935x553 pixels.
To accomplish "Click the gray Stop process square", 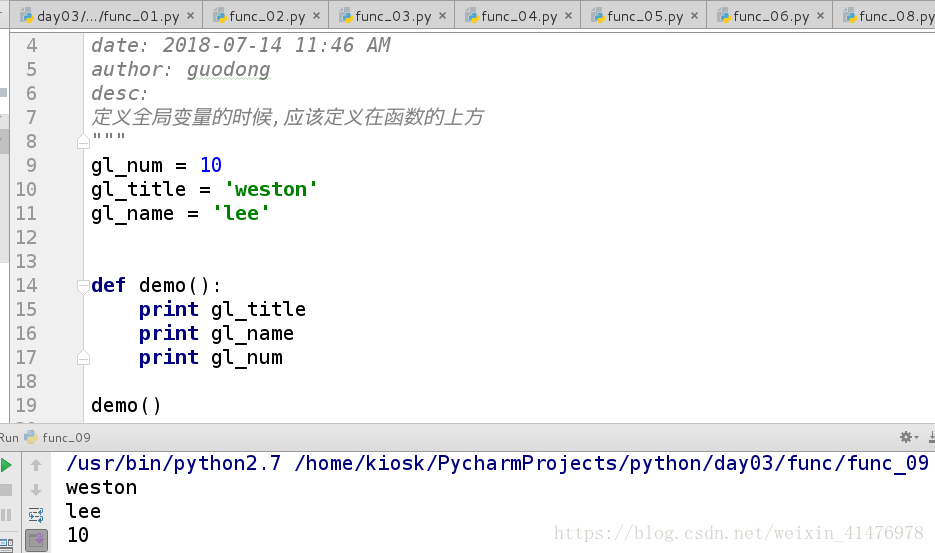I will click(x=6, y=490).
